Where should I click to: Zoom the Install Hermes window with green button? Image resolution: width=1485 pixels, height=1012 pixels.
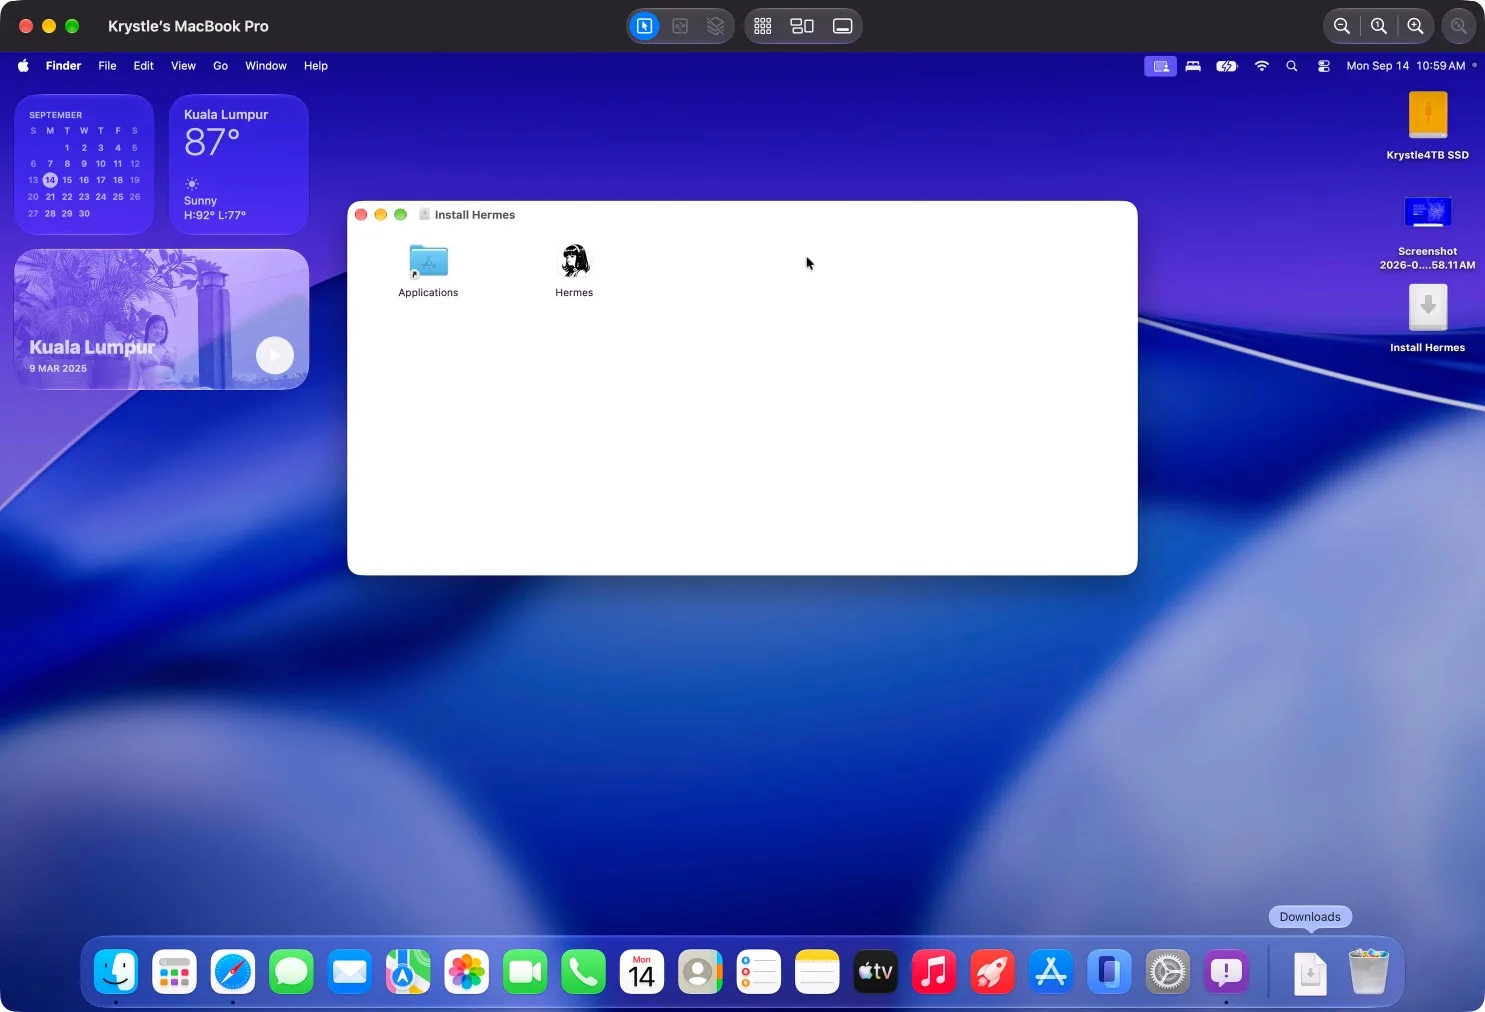click(401, 215)
